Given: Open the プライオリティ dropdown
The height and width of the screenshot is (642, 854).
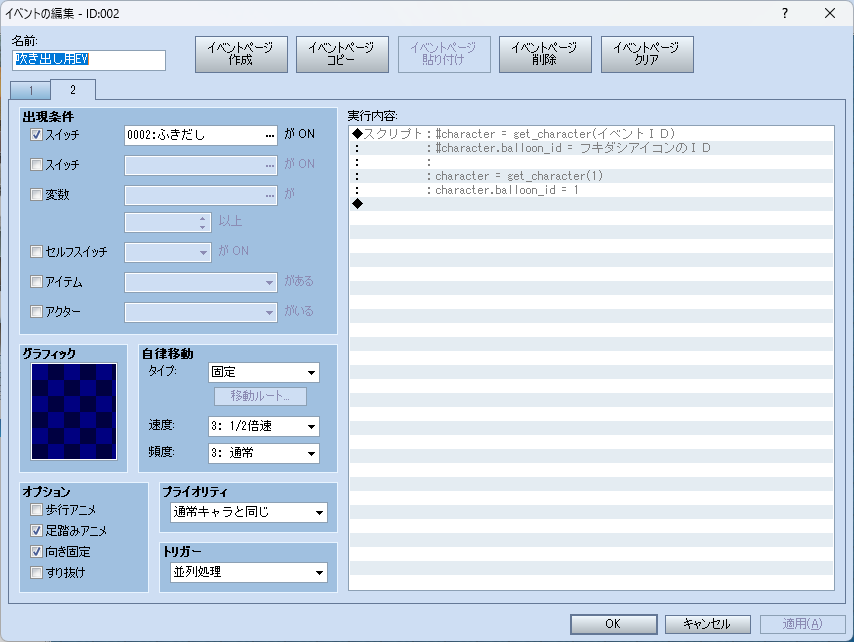Looking at the screenshot, I should pyautogui.click(x=249, y=512).
